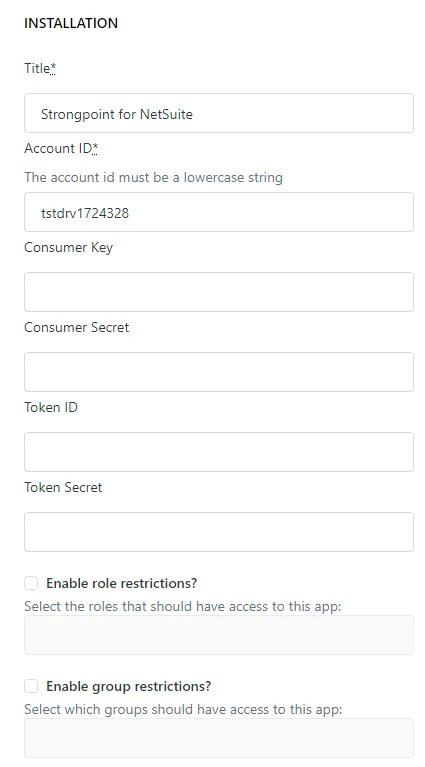Image resolution: width=425 pixels, height=767 pixels.
Task: Focus the Token Secret input box
Action: (219, 532)
